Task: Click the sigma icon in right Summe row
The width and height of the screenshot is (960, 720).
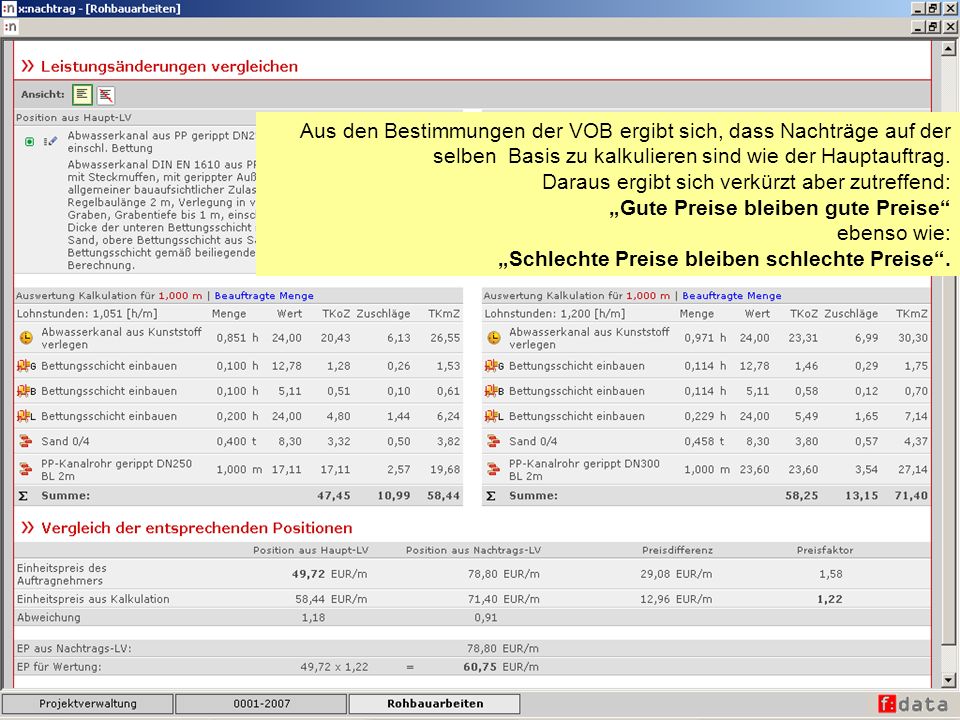Action: coord(491,495)
